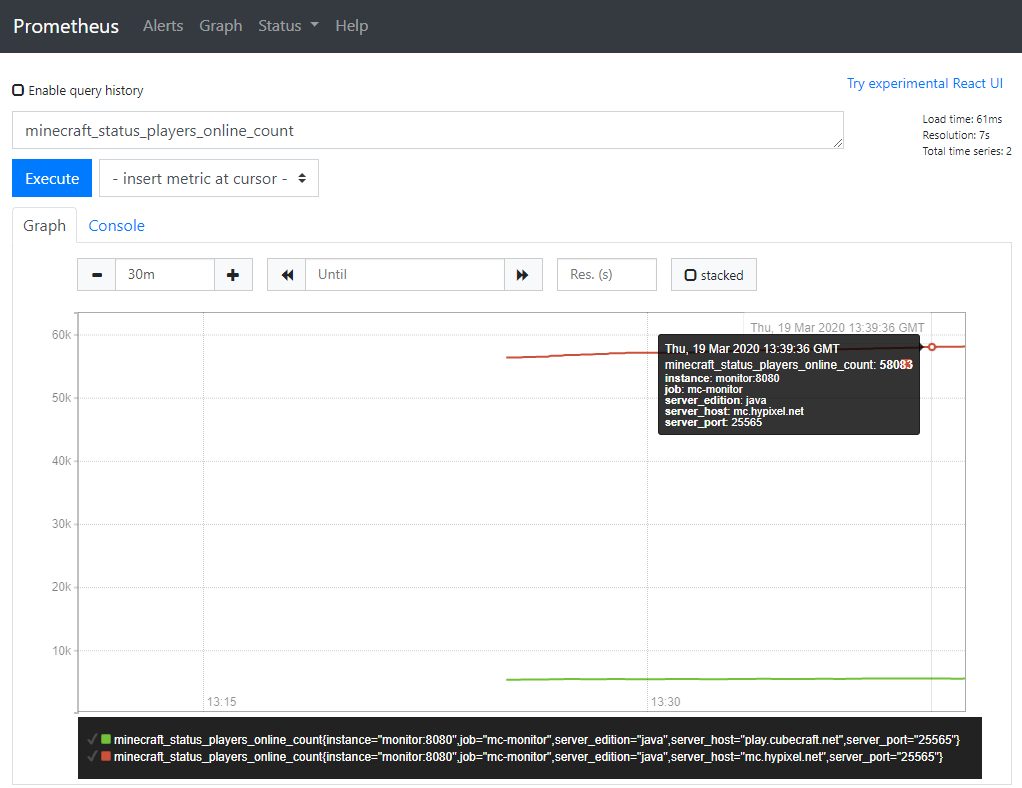Screen dimensions: 1022x788
Task: Click the 10k y-axis label
Action: click(x=61, y=650)
